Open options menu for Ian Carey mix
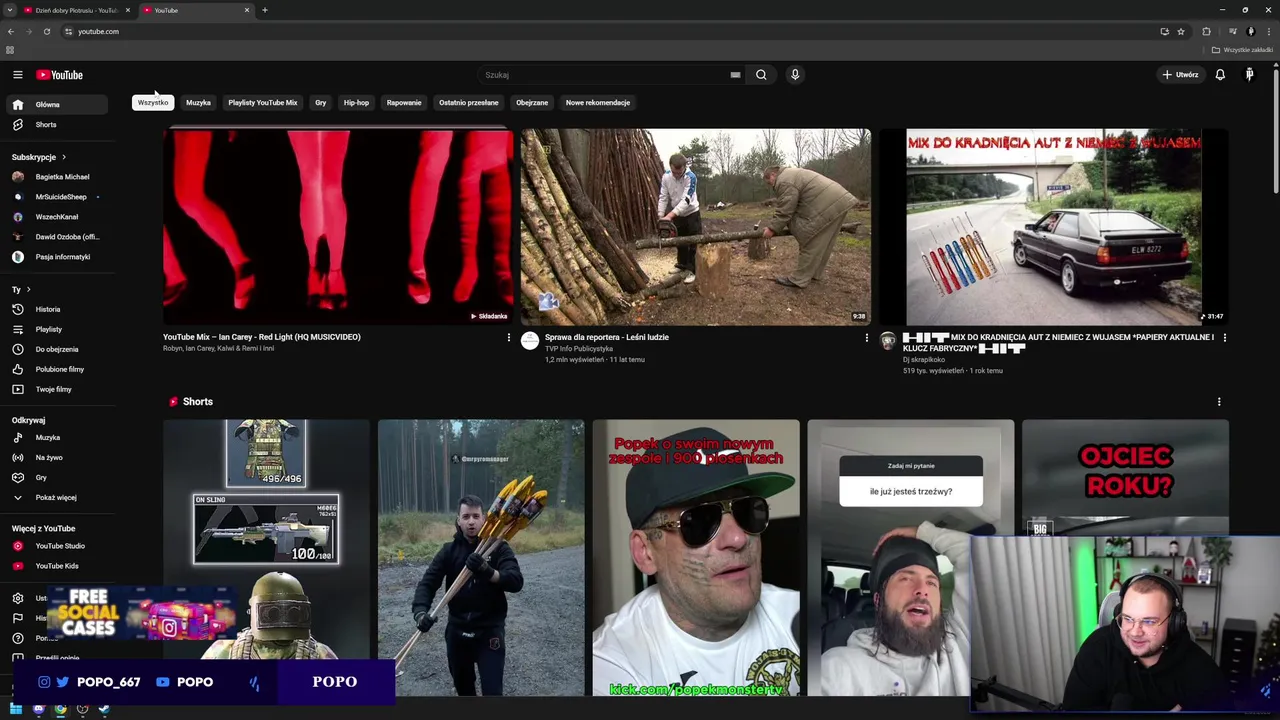 pos(508,338)
